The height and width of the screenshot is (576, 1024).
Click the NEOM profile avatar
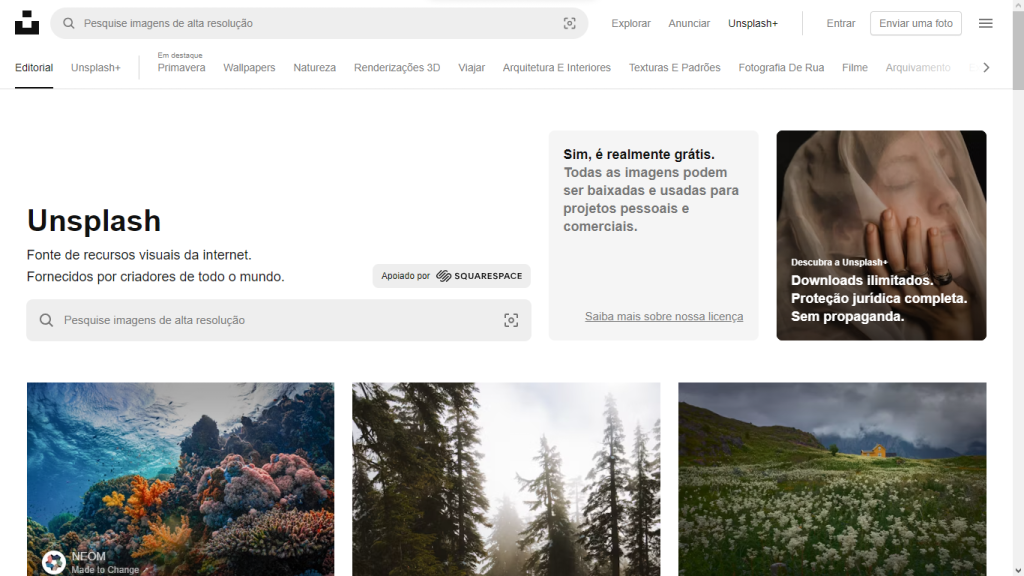(54, 562)
